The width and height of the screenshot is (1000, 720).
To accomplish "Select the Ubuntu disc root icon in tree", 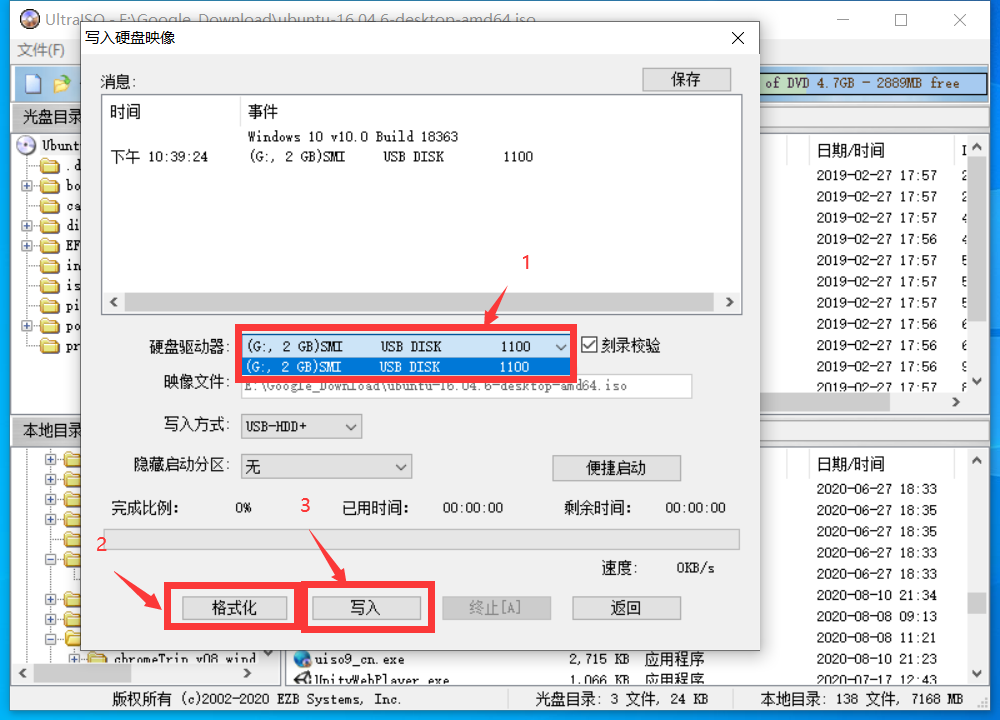I will (26, 145).
